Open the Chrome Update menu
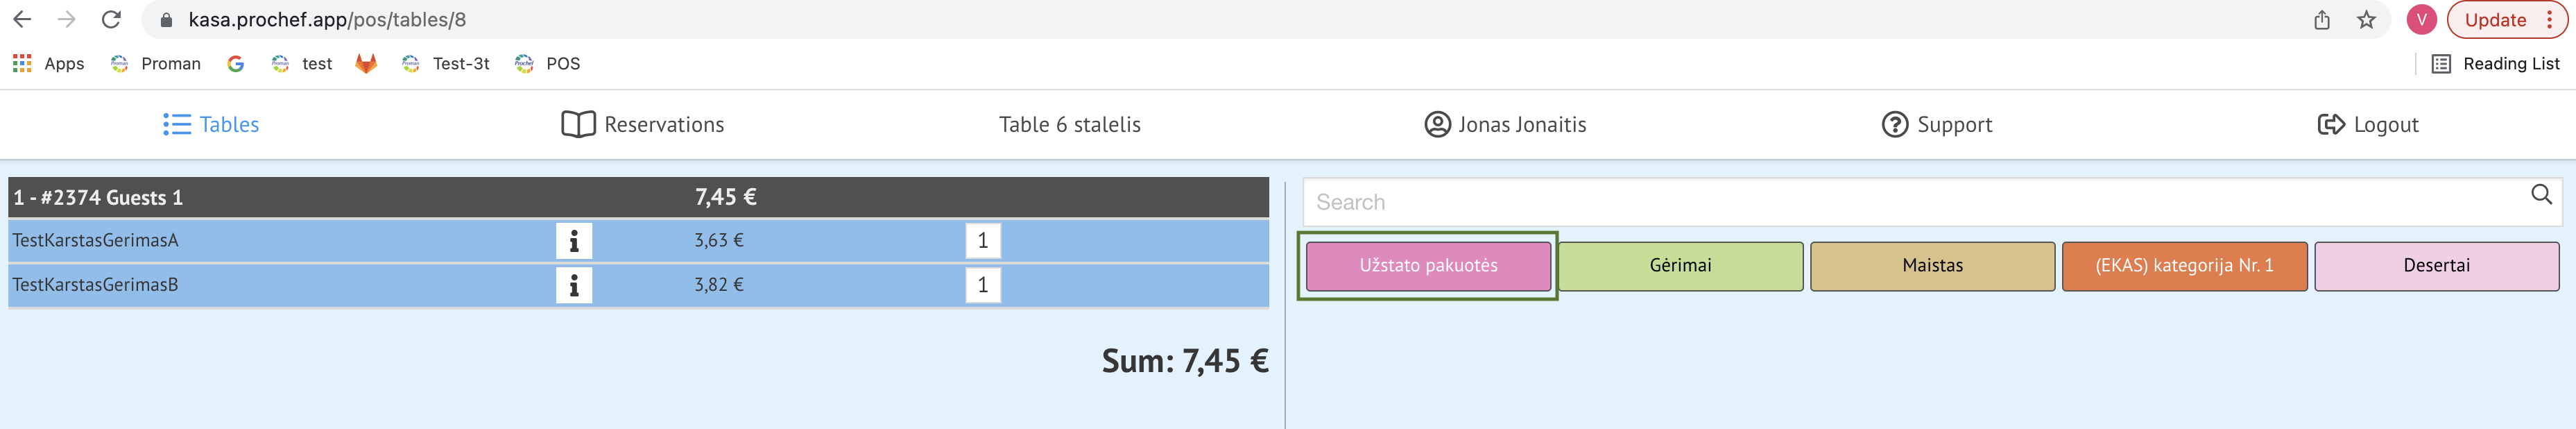This screenshot has width=2576, height=429. click(2506, 20)
